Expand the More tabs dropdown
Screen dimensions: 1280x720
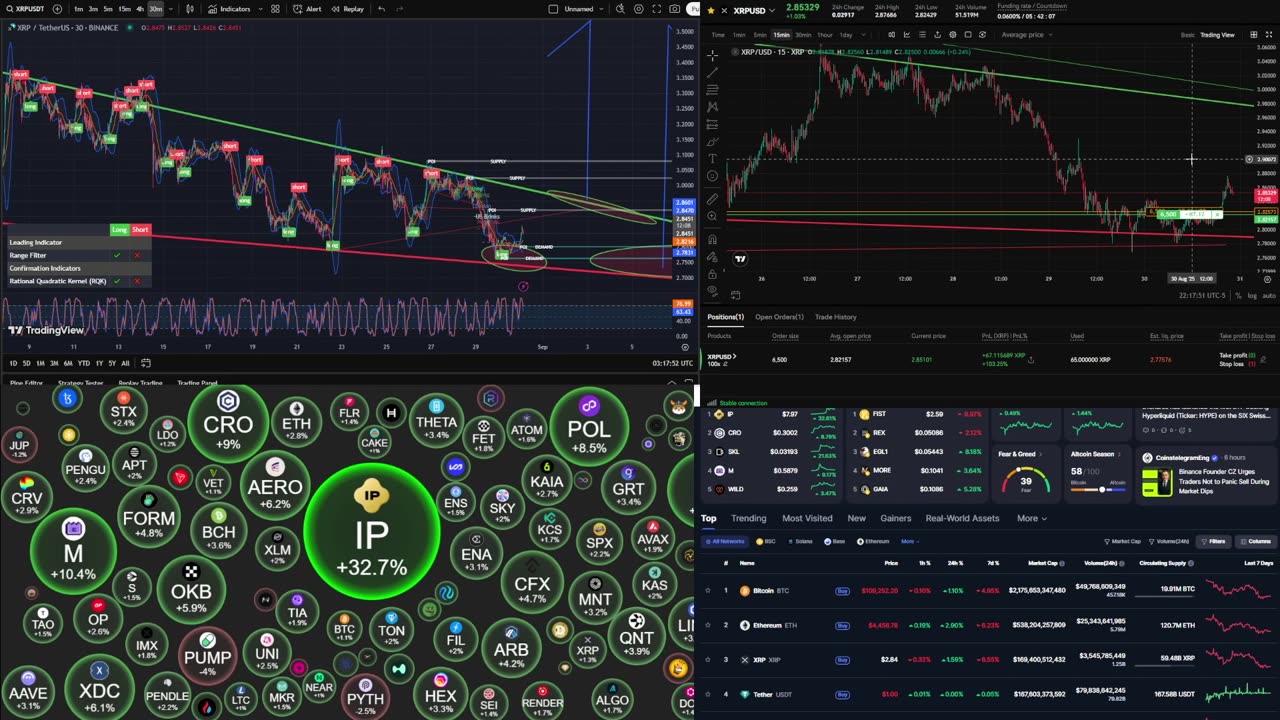pyautogui.click(x=1032, y=518)
